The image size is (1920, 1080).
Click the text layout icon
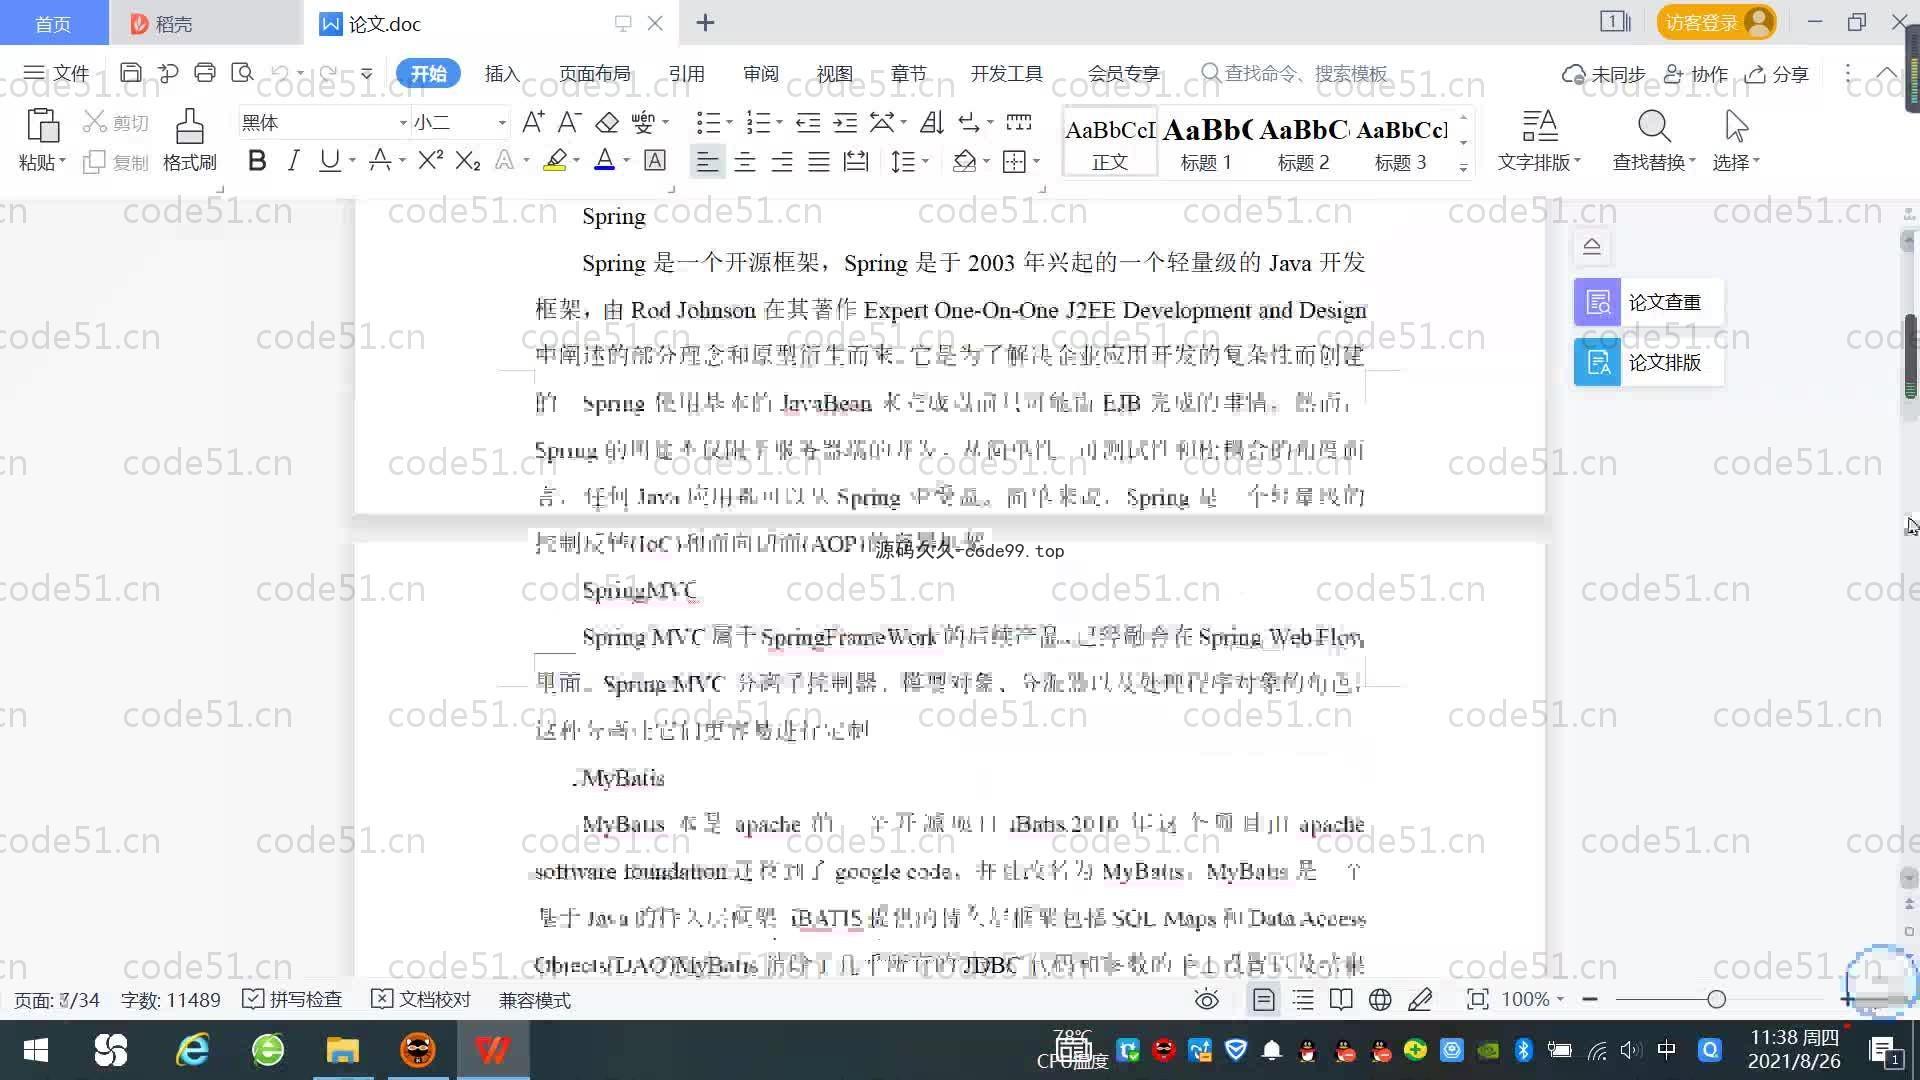[x=1539, y=127]
